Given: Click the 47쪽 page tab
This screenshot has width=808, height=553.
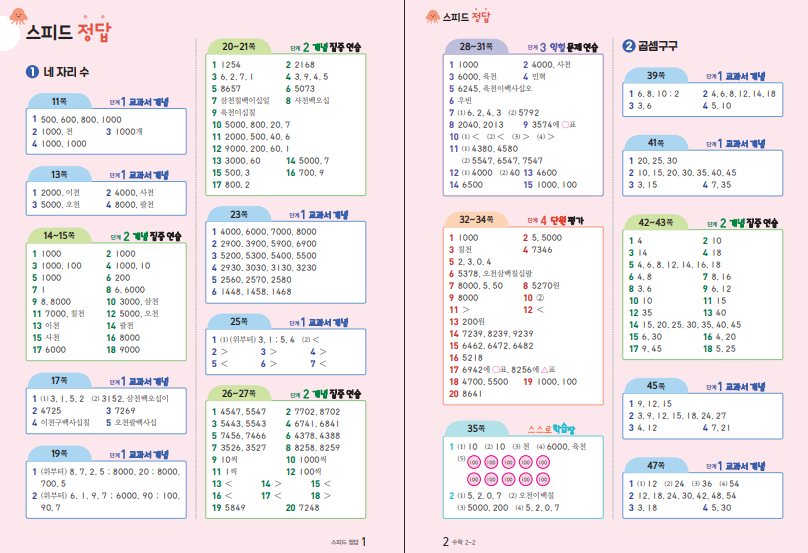Looking at the screenshot, I should [655, 465].
